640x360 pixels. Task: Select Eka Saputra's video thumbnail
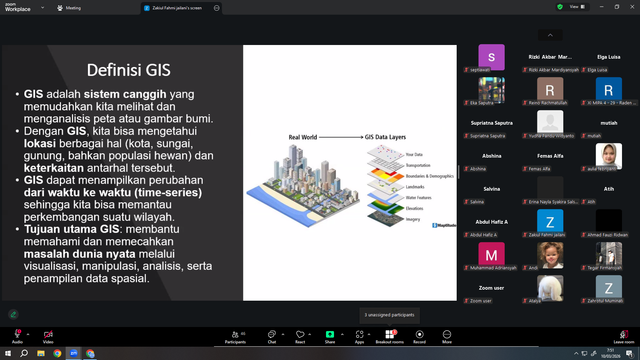(491, 91)
